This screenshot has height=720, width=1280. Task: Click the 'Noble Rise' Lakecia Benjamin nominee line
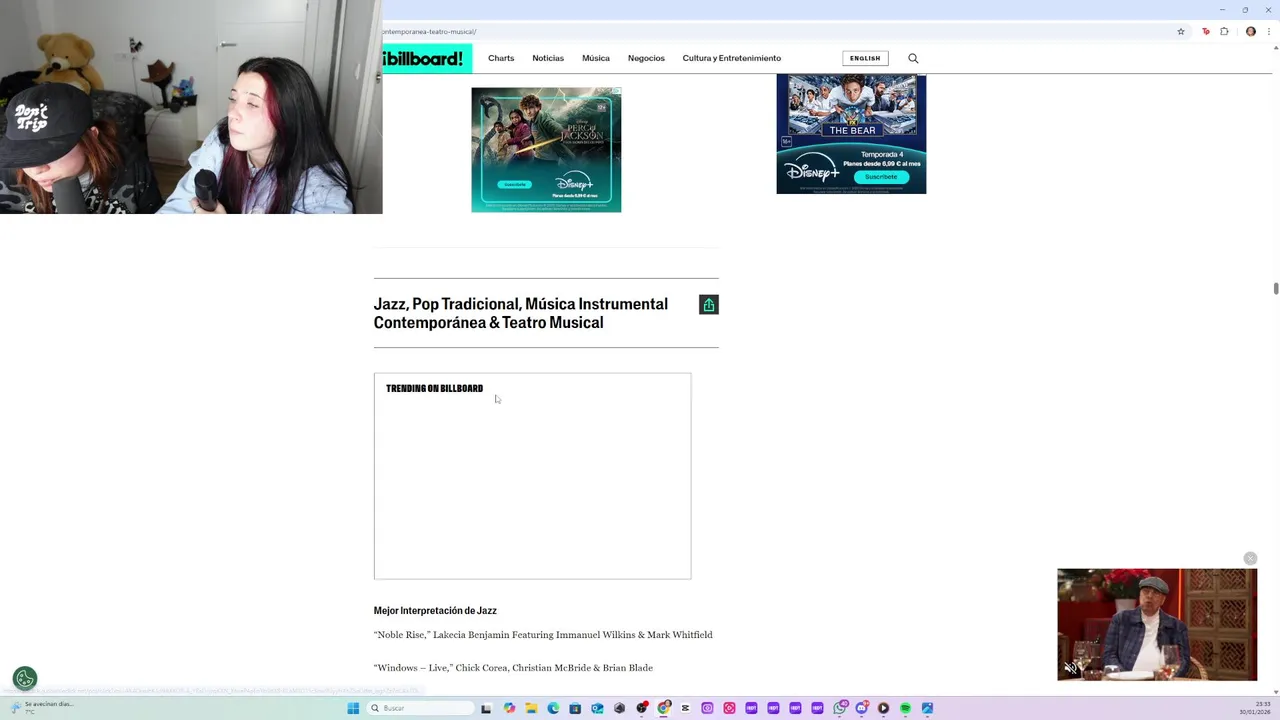(543, 635)
